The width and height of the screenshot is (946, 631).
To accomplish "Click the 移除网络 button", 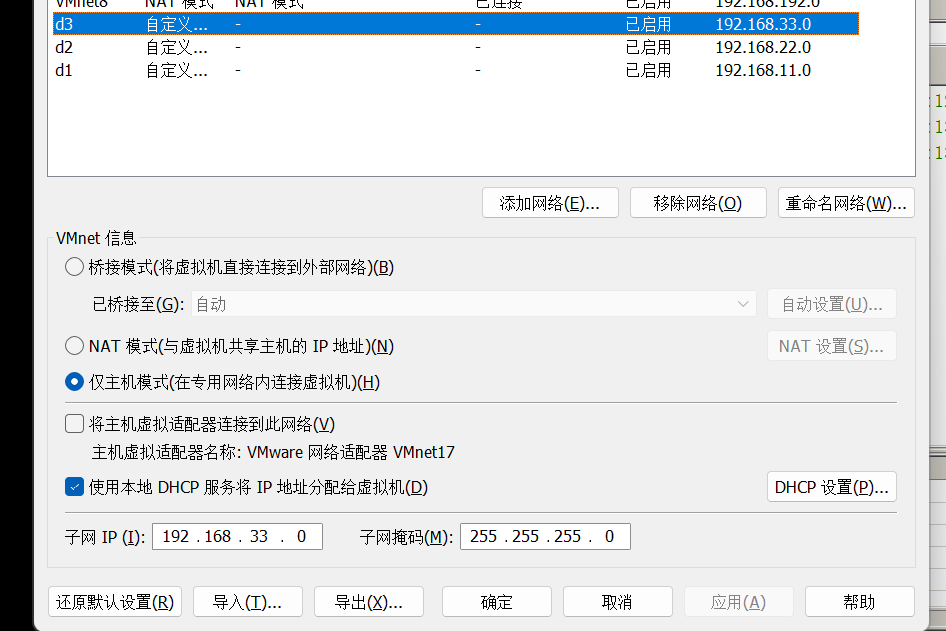I will pyautogui.click(x=698, y=203).
